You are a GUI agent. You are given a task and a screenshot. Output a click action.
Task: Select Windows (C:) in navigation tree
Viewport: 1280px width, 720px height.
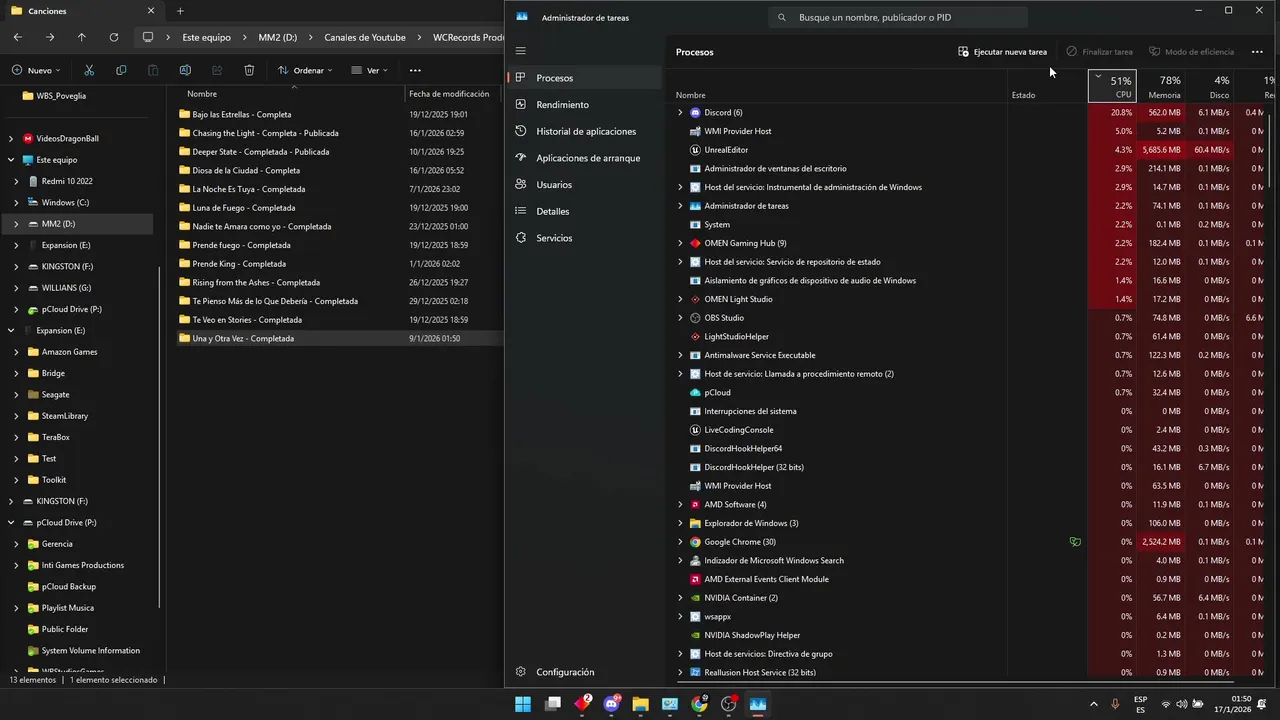tap(65, 203)
